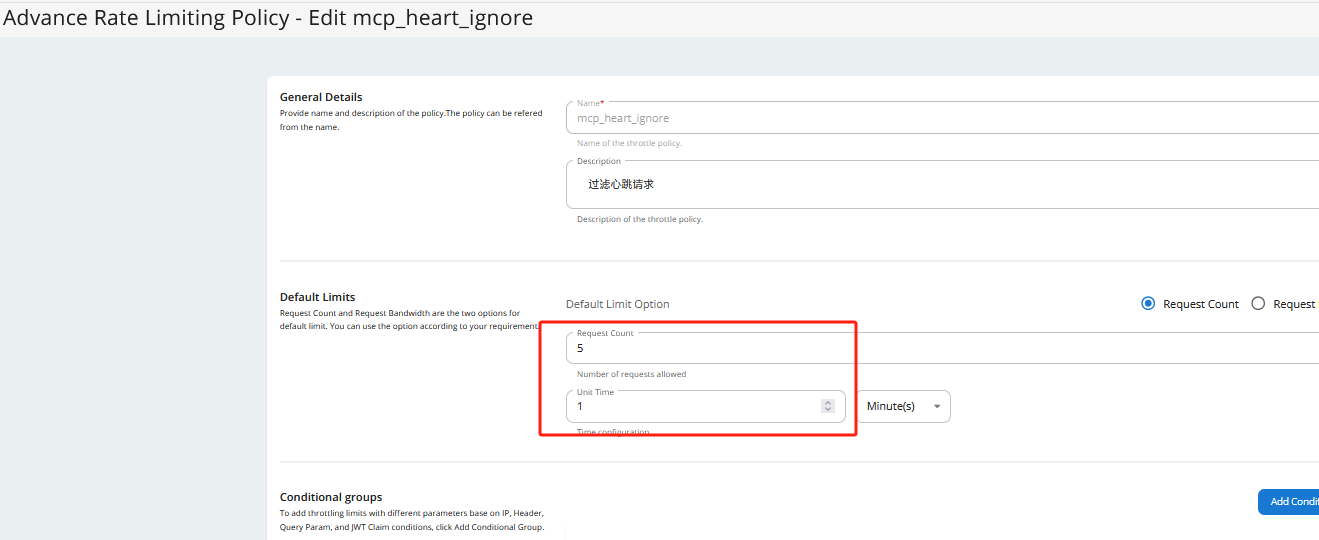
Task: Click the Name field containing mcp_heart_ignore
Action: [x=942, y=117]
